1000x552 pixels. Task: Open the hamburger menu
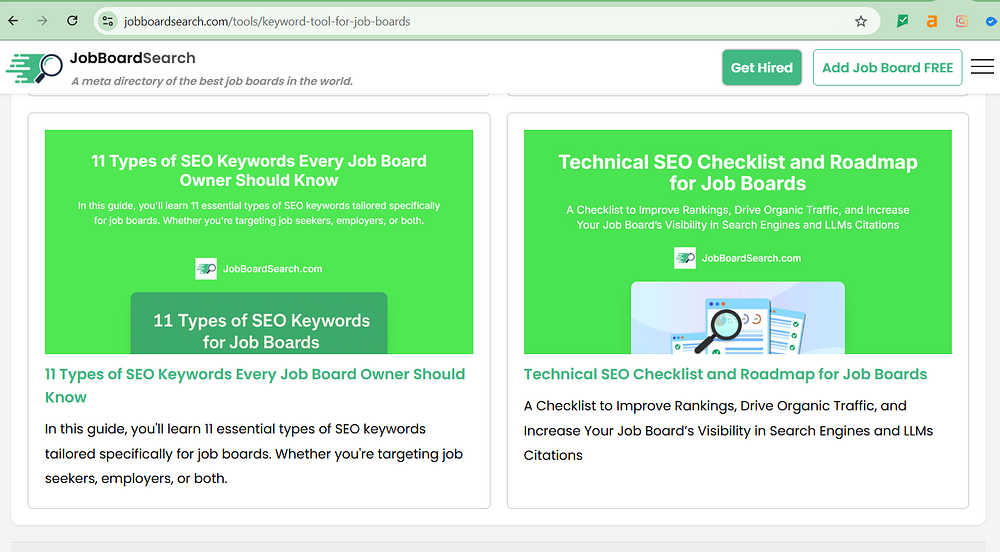(x=982, y=67)
